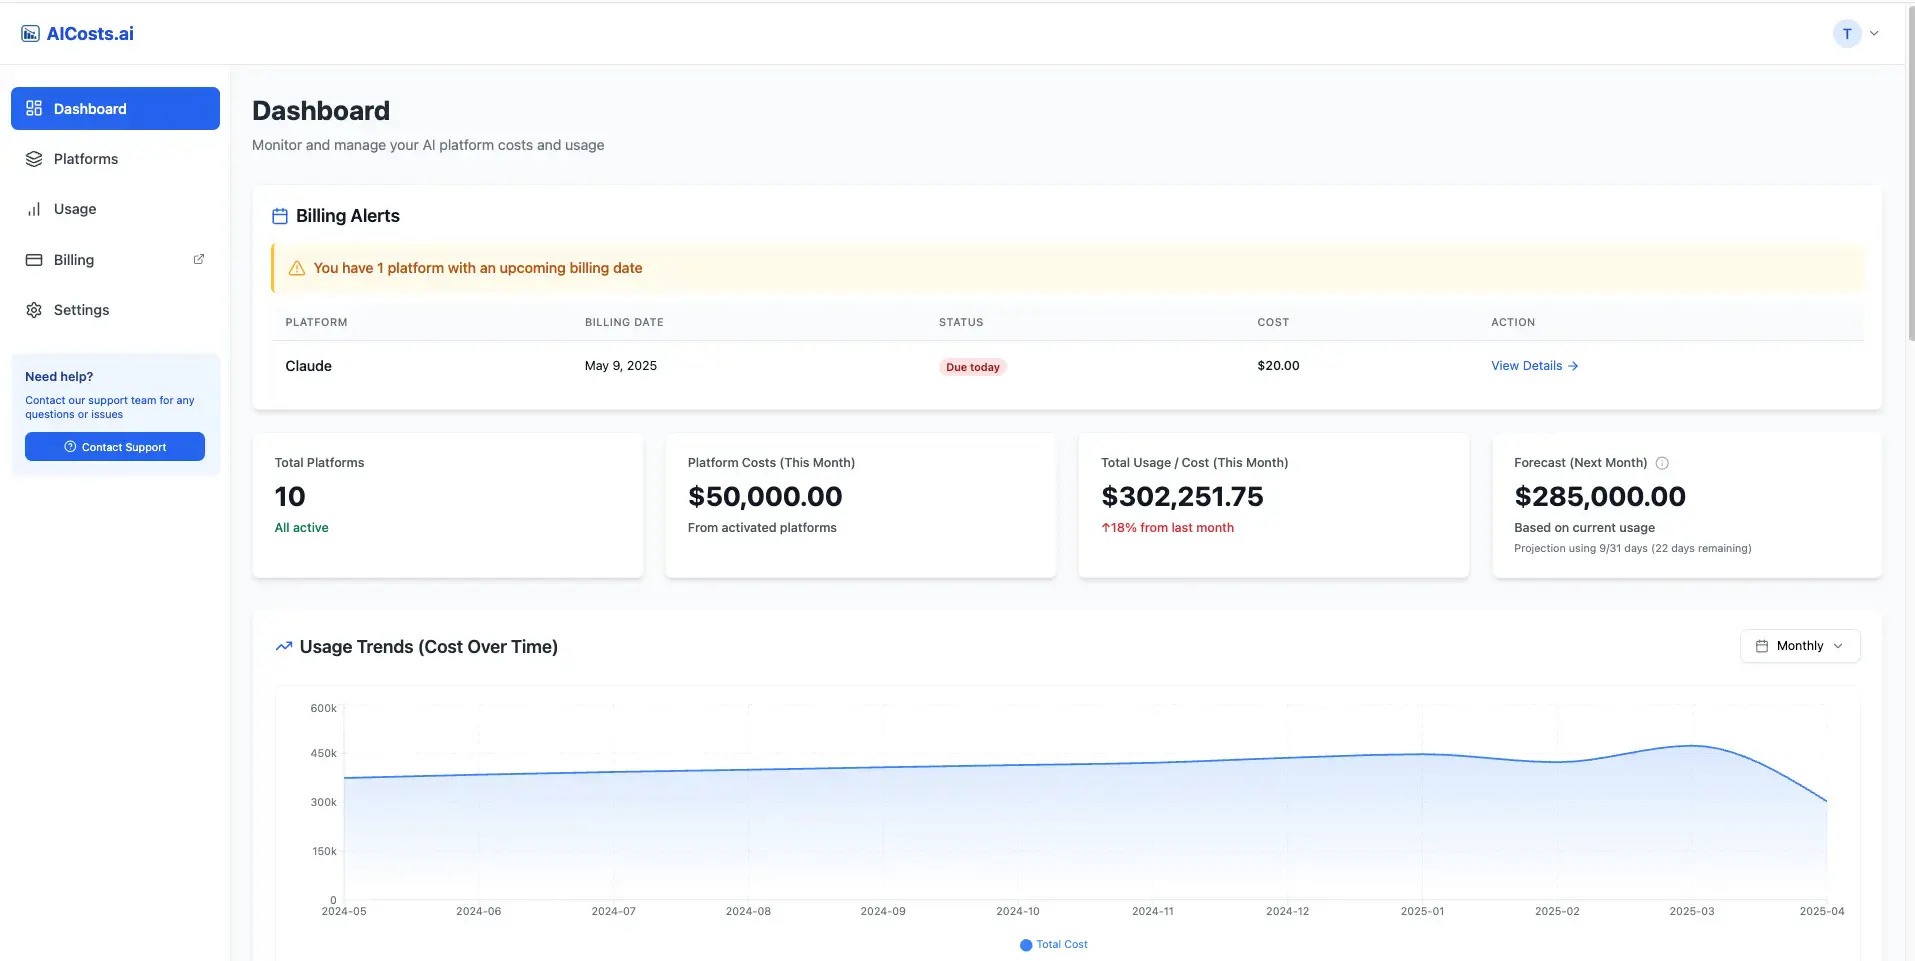Click the Need help? heading

(x=59, y=377)
